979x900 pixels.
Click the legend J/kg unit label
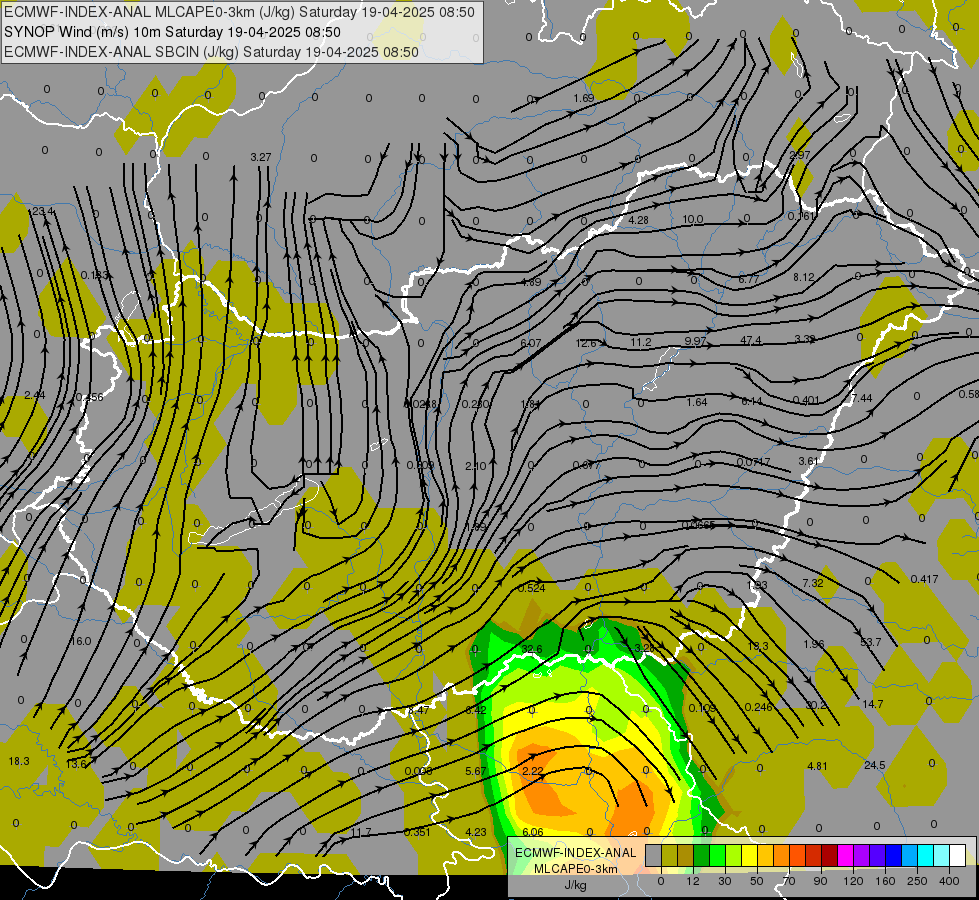pyautogui.click(x=575, y=885)
